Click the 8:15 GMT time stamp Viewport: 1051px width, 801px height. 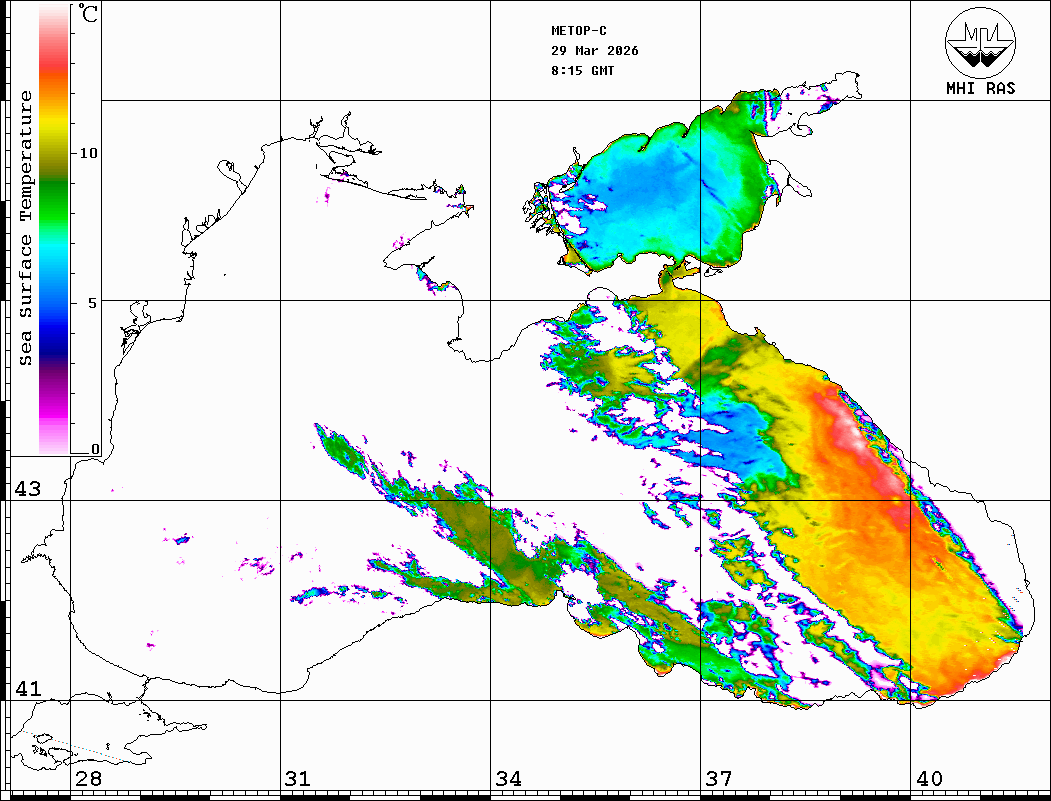583,71
